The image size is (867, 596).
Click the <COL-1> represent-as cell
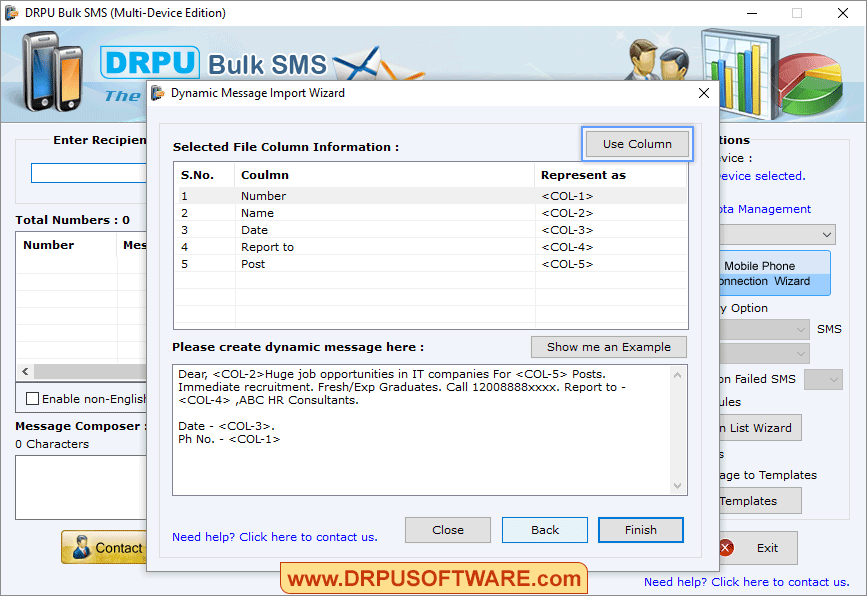pyautogui.click(x=567, y=196)
